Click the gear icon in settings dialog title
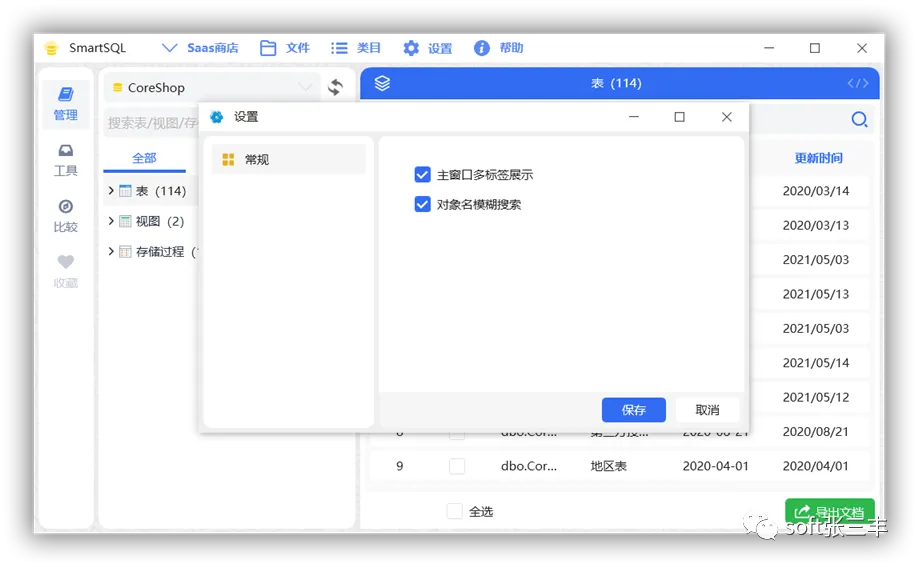Screen dimensions: 918x567 click(217, 117)
